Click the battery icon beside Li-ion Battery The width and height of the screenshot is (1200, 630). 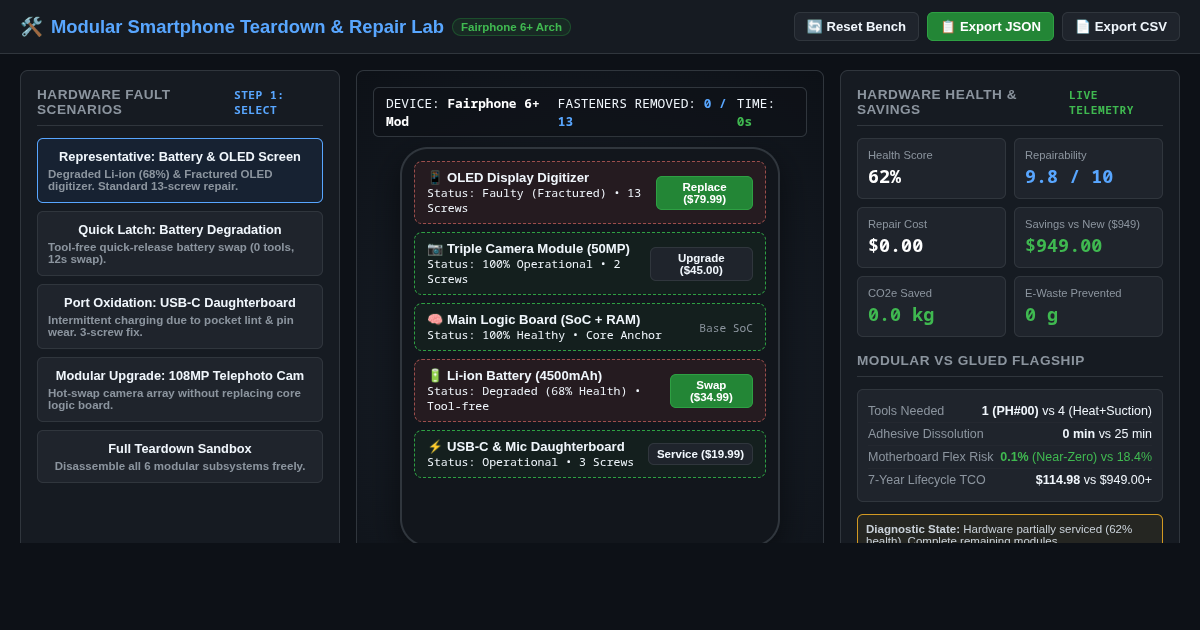click(435, 376)
